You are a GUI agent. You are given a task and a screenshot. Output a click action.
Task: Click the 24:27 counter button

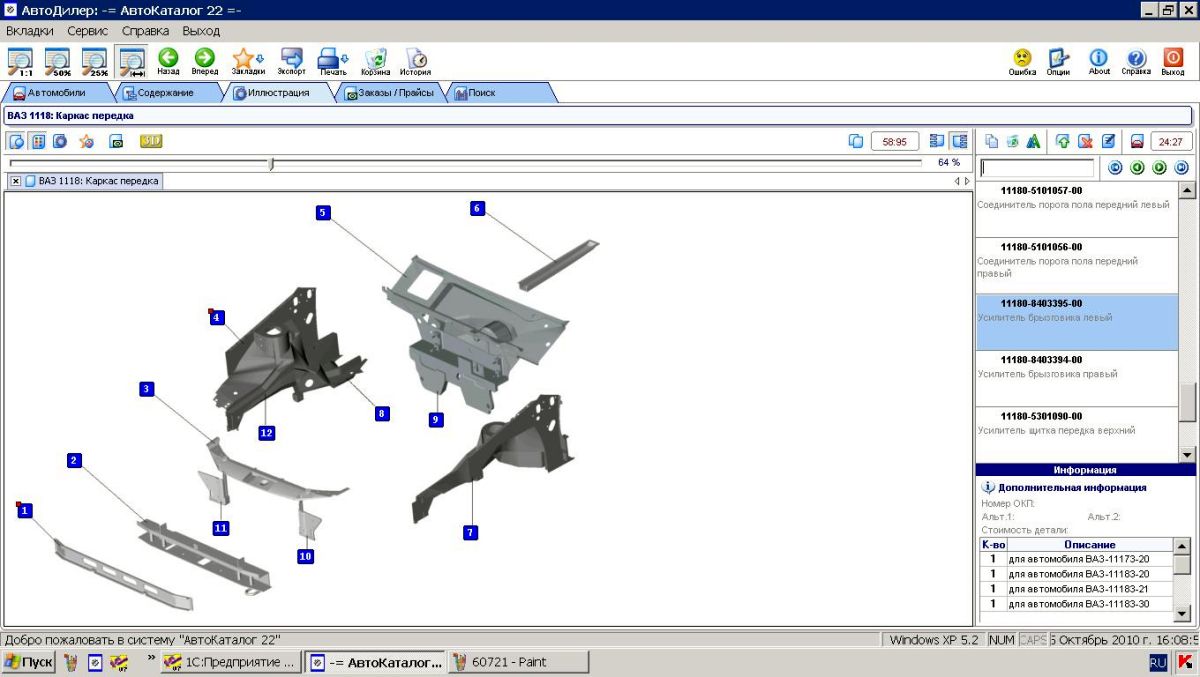pyautogui.click(x=1171, y=141)
